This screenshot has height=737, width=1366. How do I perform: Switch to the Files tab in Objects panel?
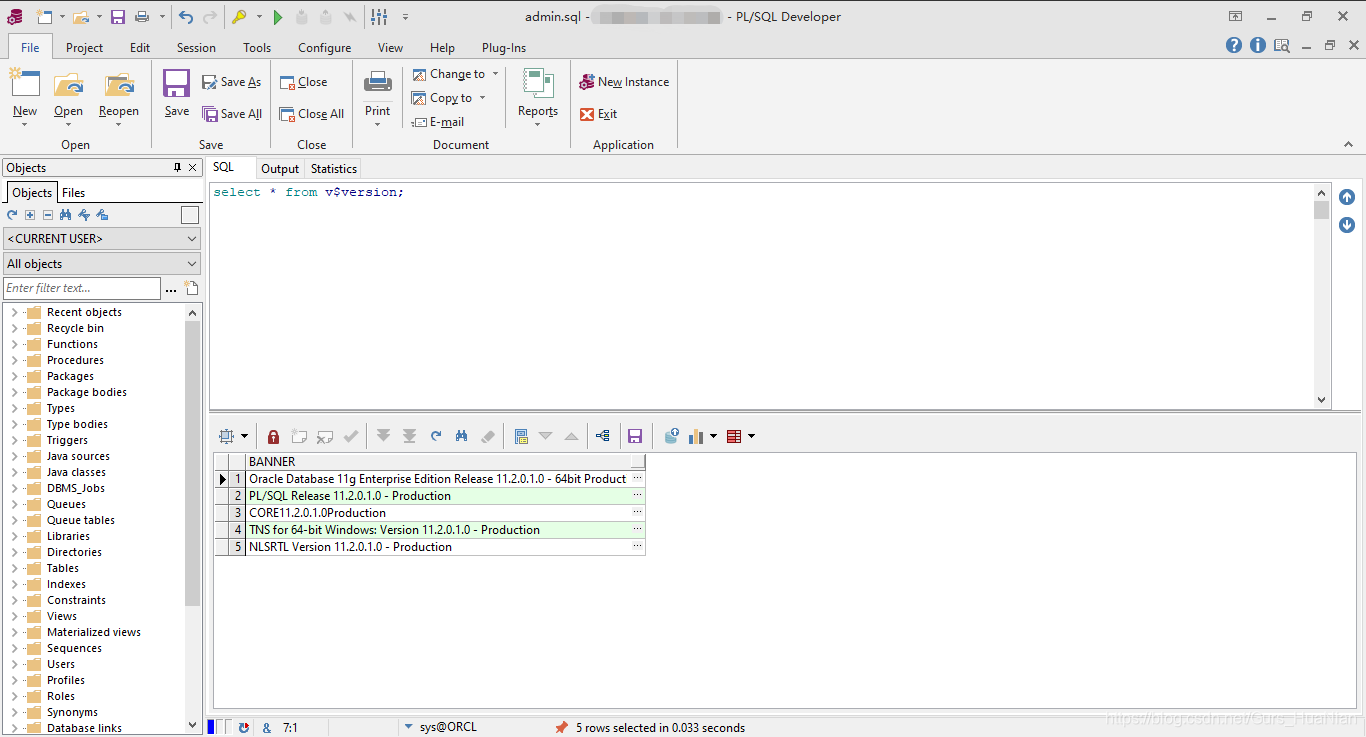click(74, 193)
